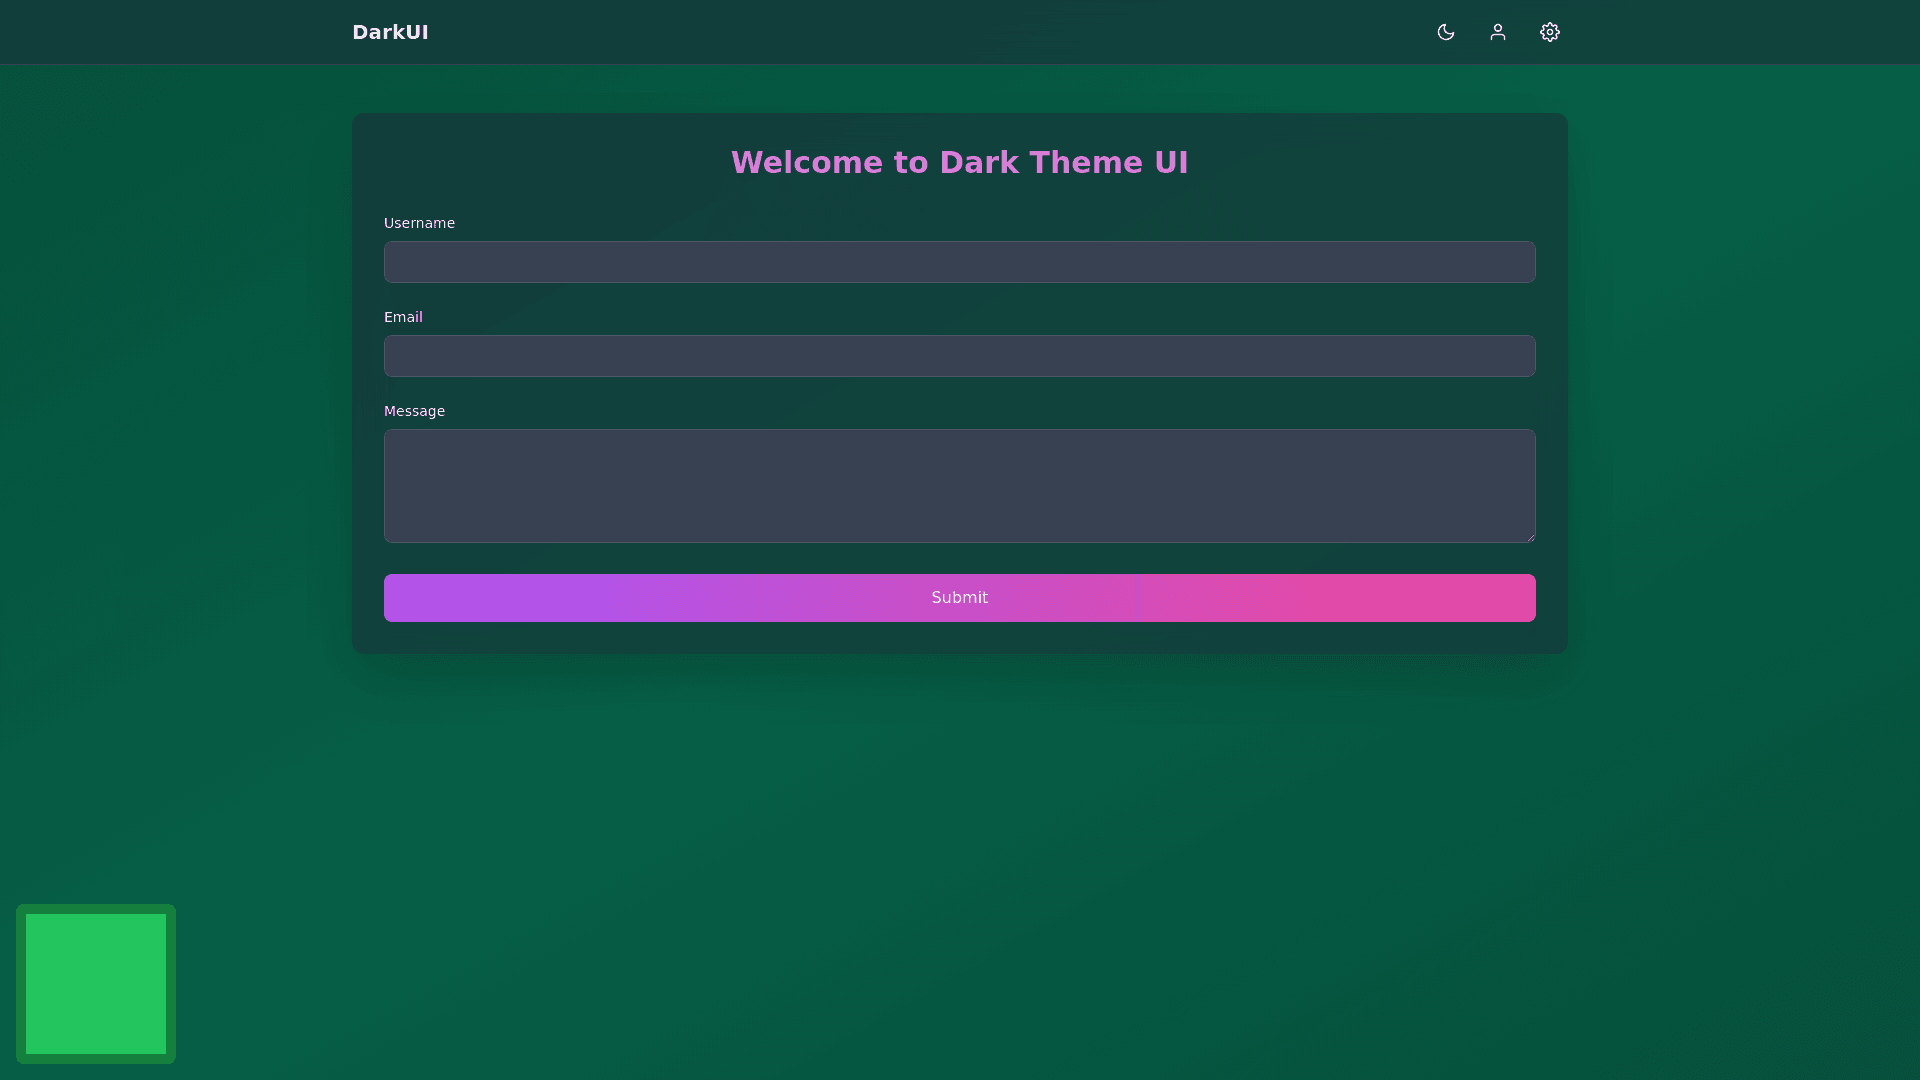
Task: Click the form card's empty area below Submit
Action: [959, 638]
